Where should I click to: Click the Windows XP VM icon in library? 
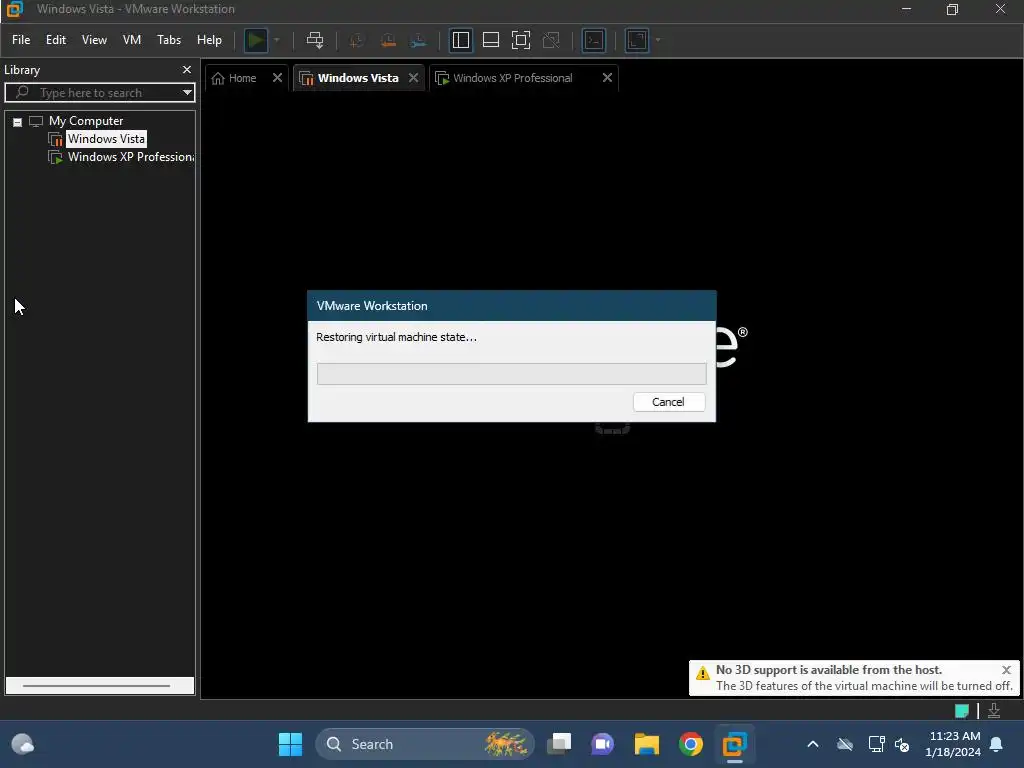[x=56, y=157]
